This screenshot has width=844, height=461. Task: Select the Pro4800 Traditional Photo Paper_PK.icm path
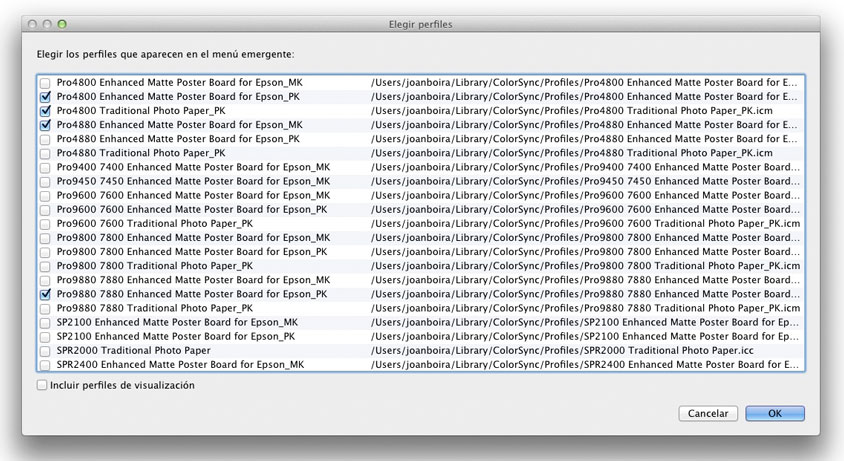572,110
